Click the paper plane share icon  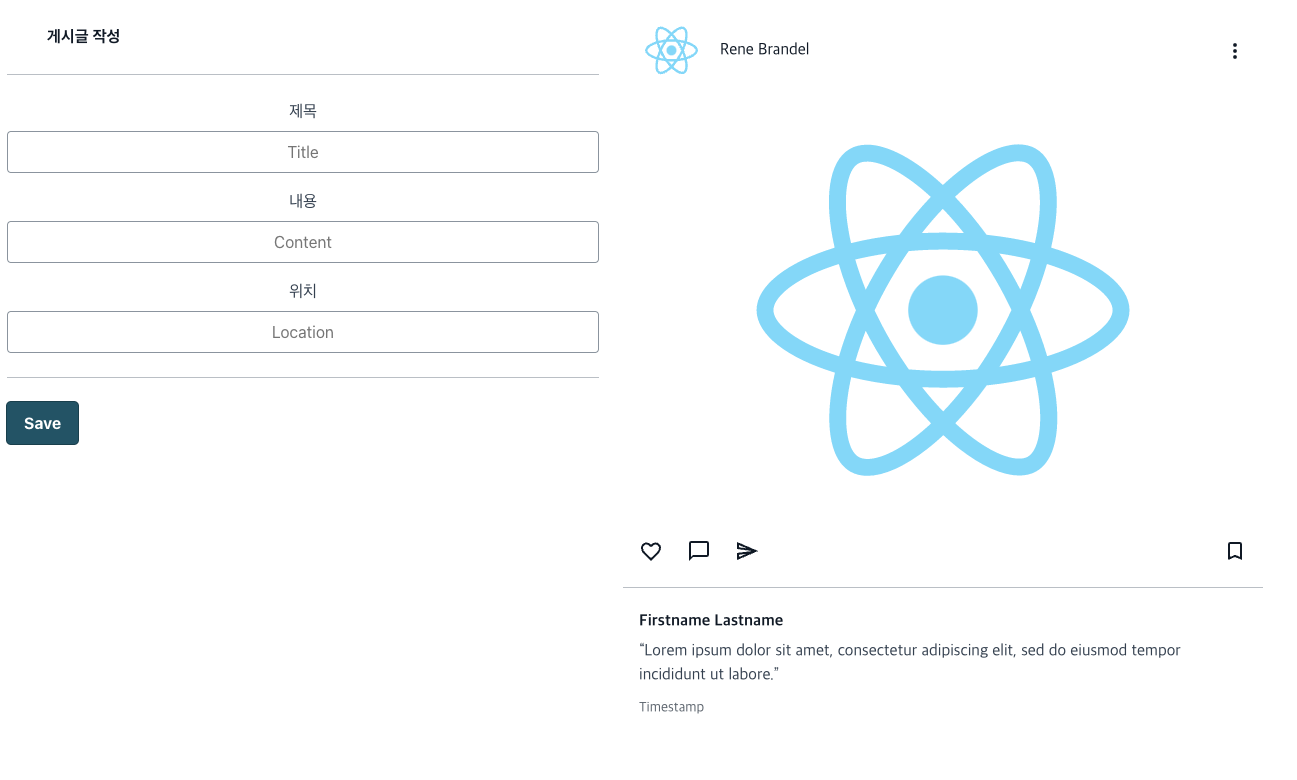point(747,551)
